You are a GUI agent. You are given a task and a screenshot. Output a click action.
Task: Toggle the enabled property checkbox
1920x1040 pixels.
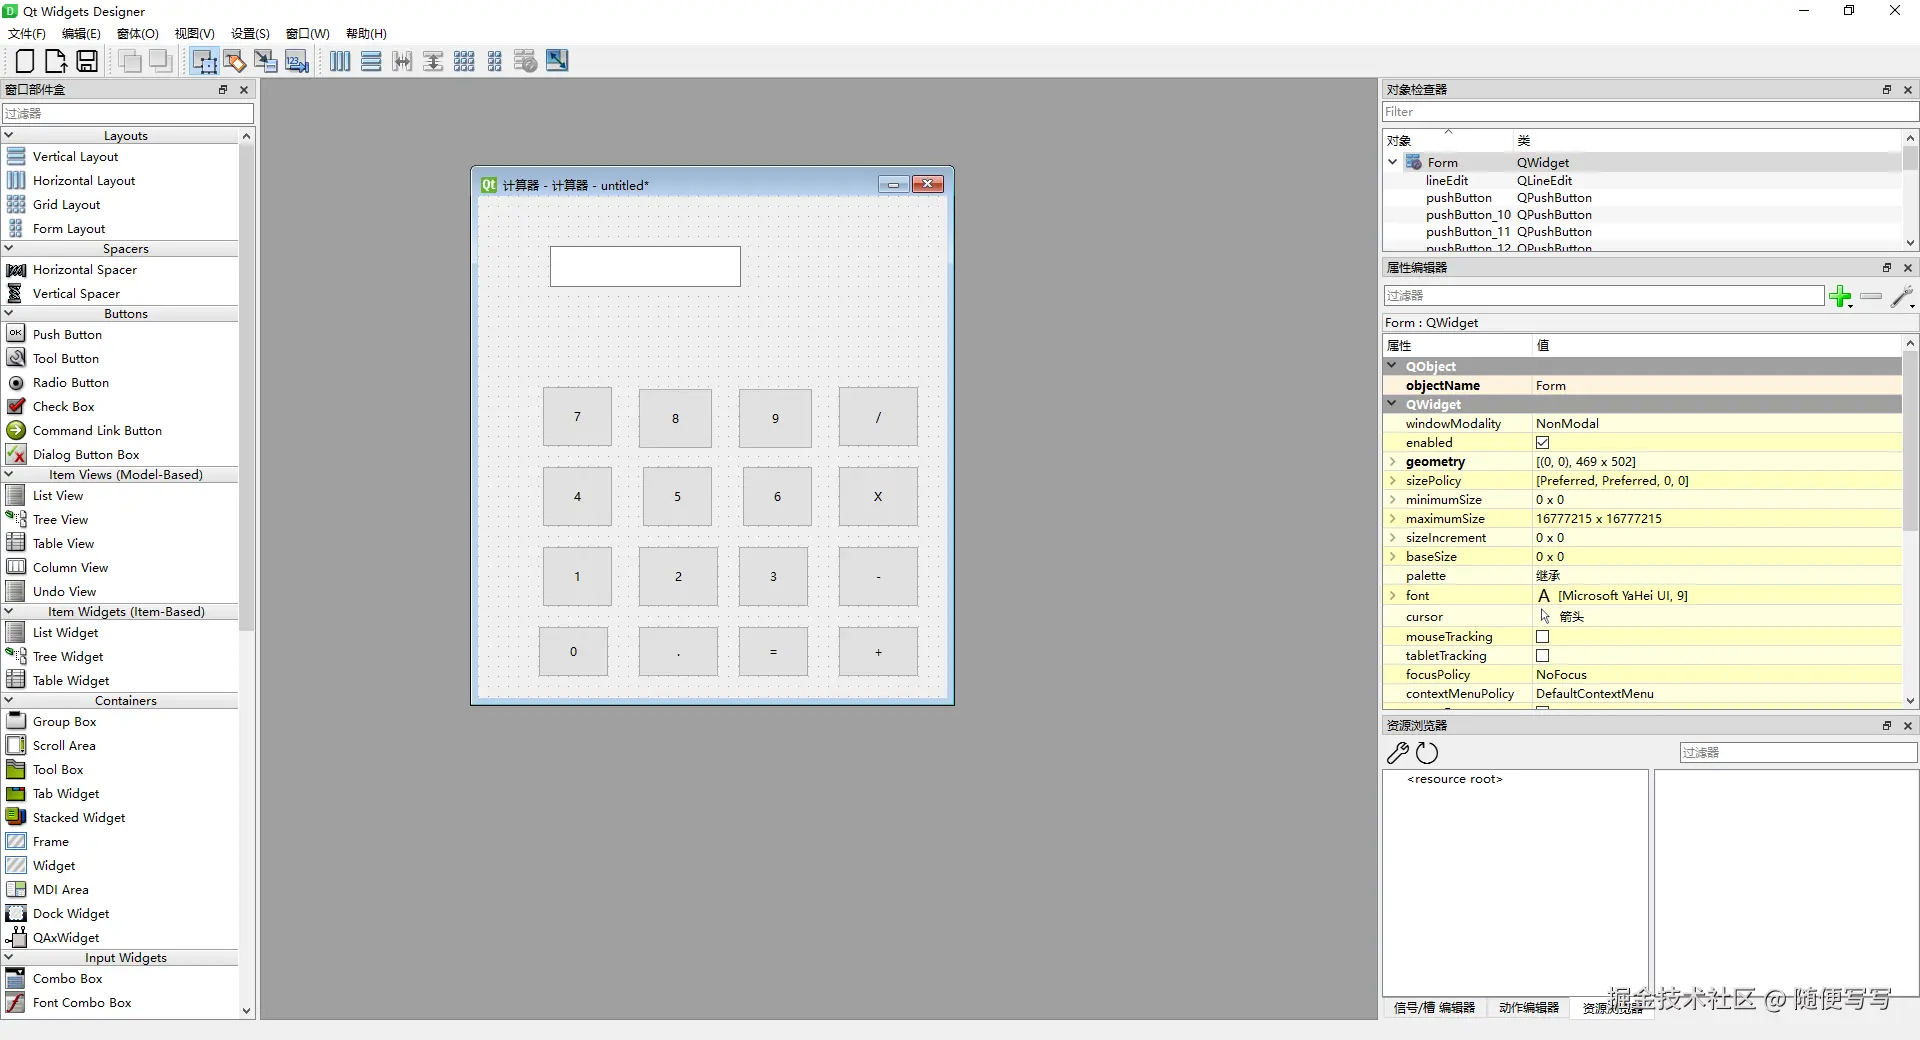coord(1542,442)
